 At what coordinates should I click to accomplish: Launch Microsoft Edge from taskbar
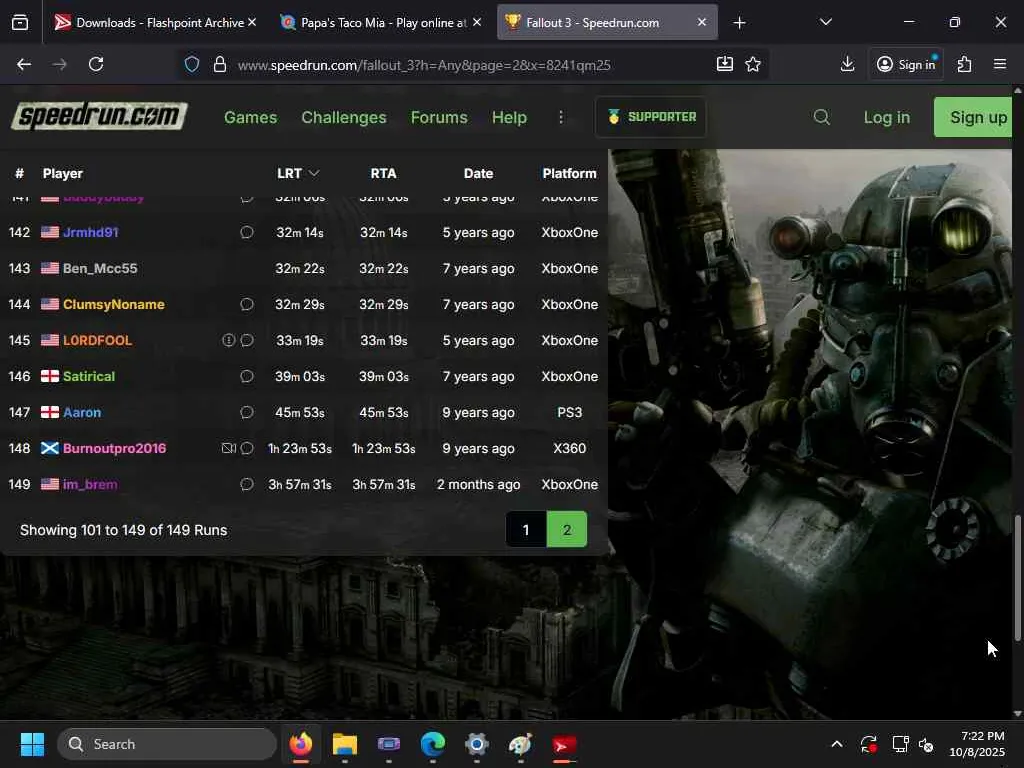coord(432,744)
